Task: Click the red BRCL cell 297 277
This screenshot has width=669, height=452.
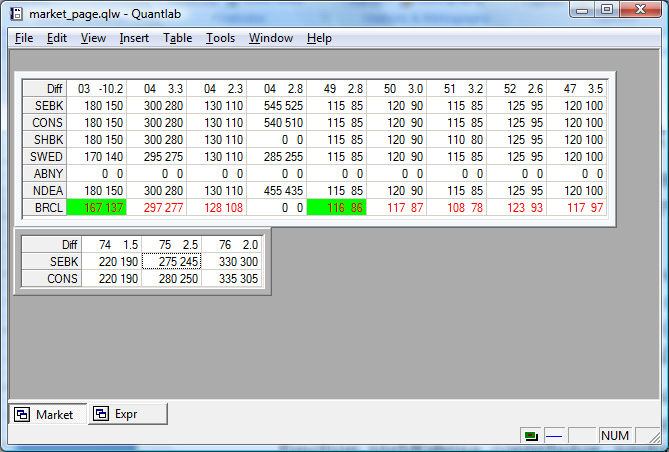Action: coord(157,207)
